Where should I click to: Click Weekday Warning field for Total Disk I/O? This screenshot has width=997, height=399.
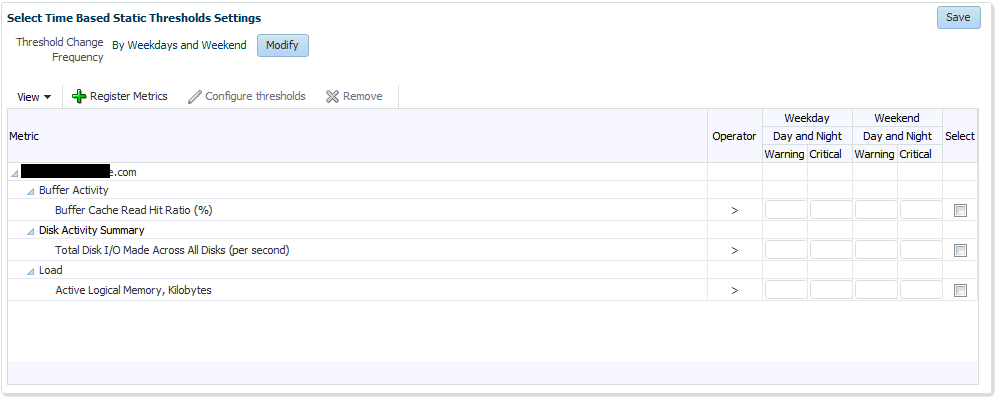pyautogui.click(x=786, y=250)
